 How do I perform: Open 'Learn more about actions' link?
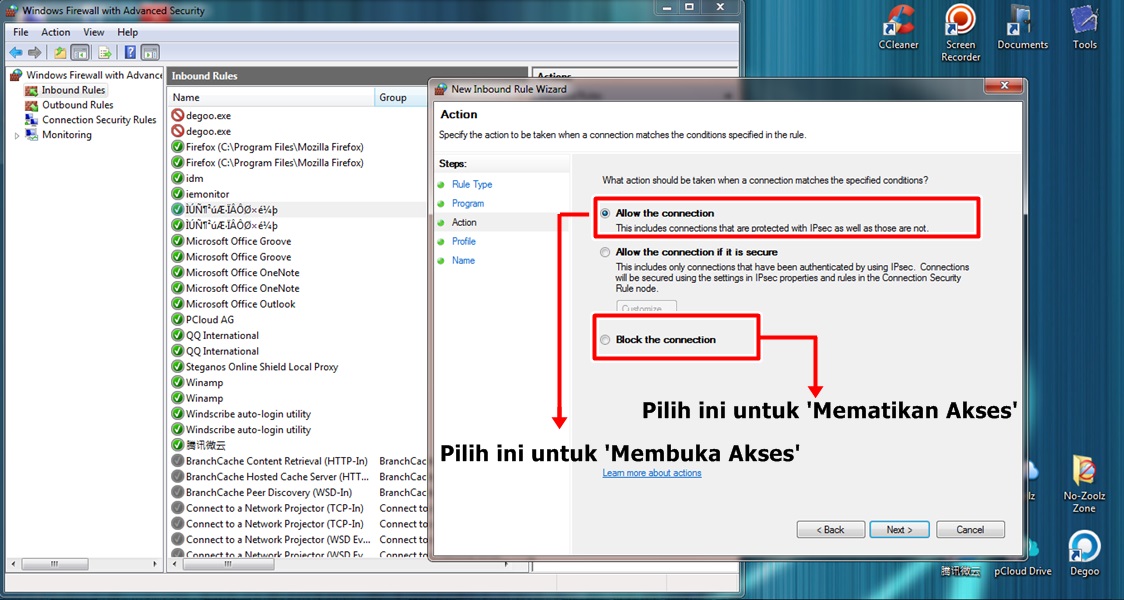click(x=652, y=473)
